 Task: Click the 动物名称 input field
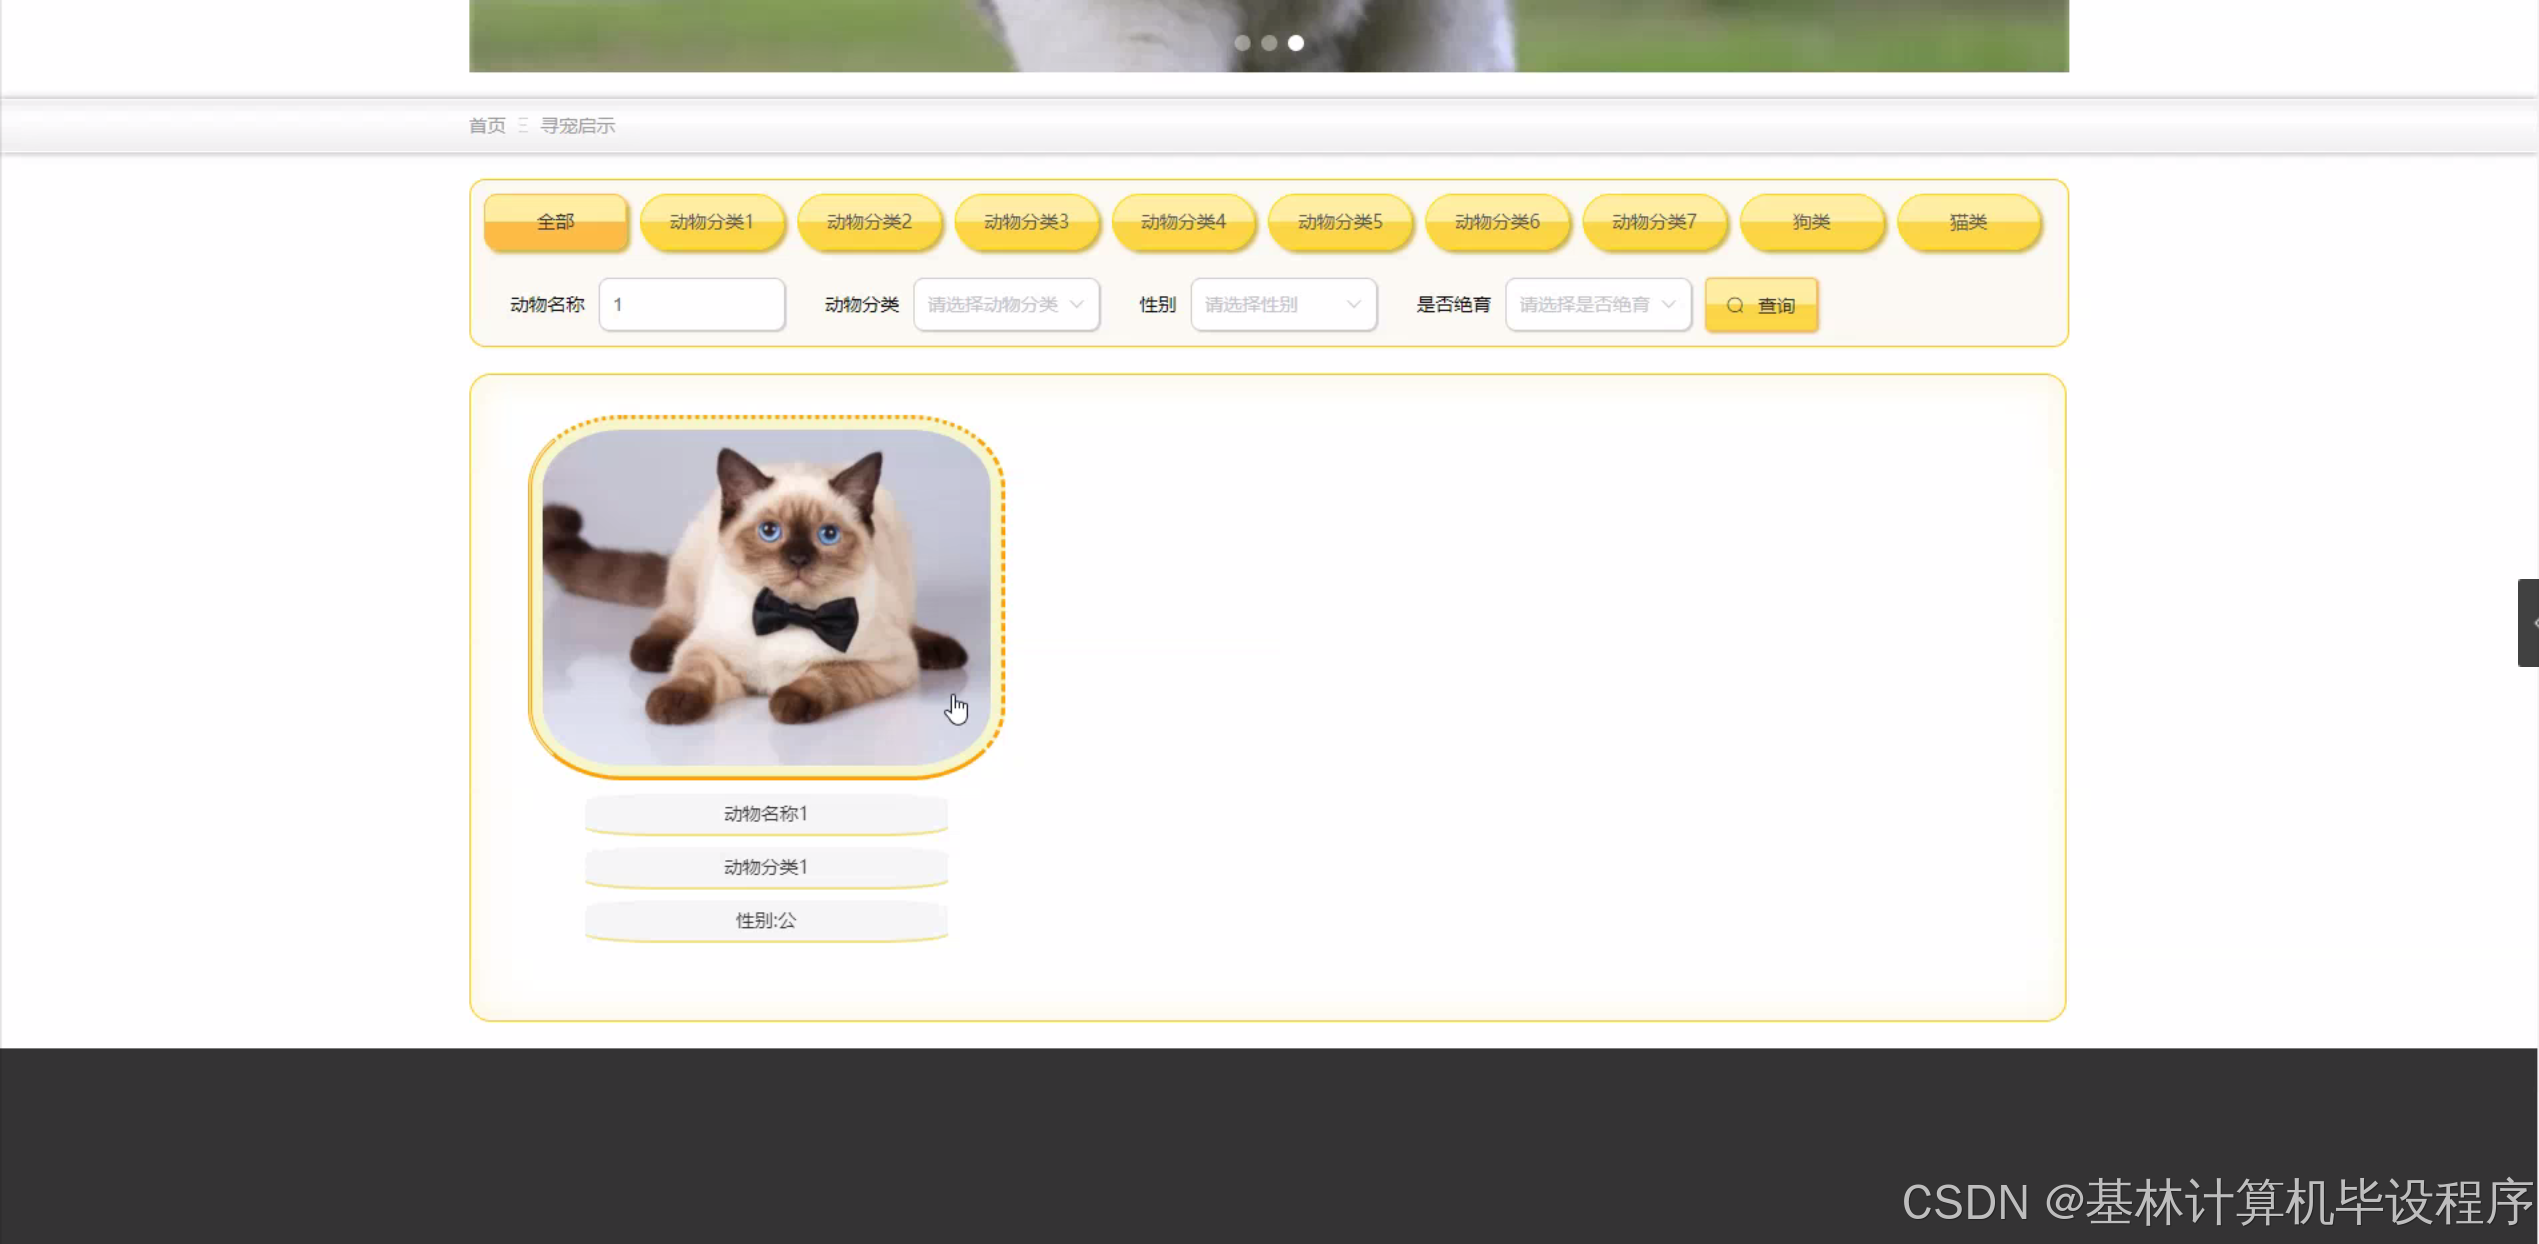[692, 304]
